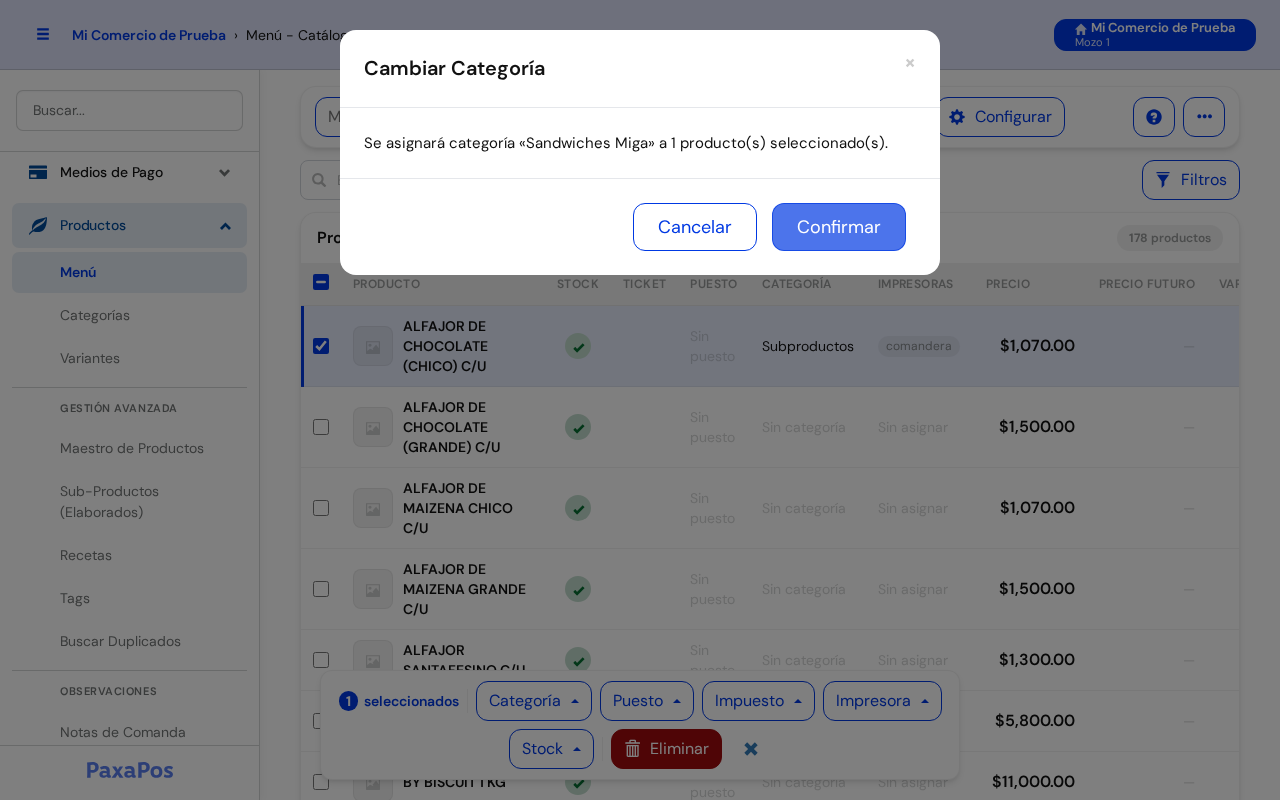Click the Configurar gear button
Screen dimensions: 1280x800
tap(1000, 117)
